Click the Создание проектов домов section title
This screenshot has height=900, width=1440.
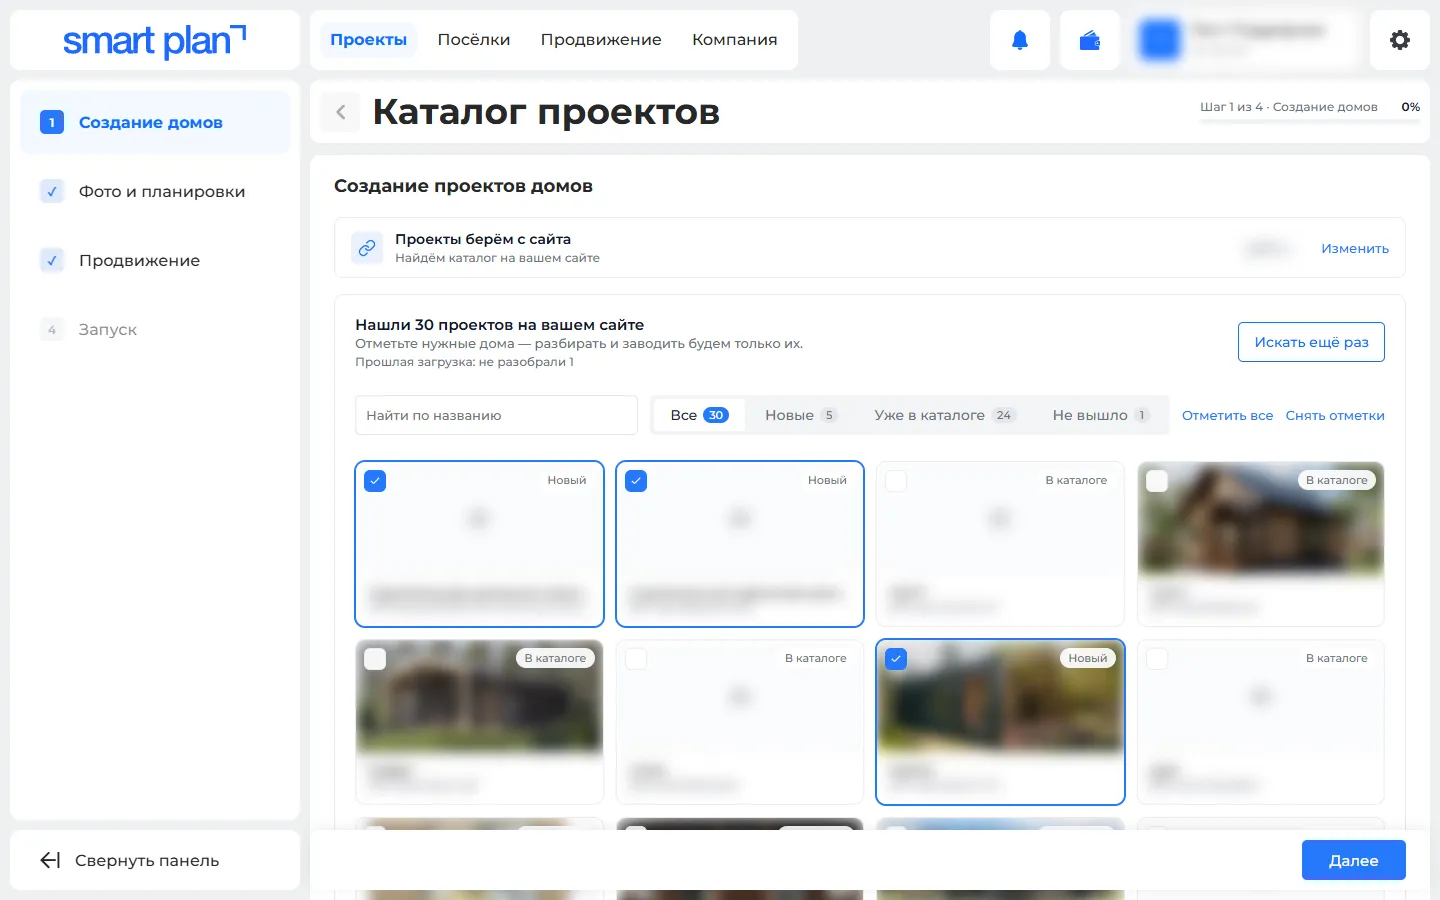(463, 186)
